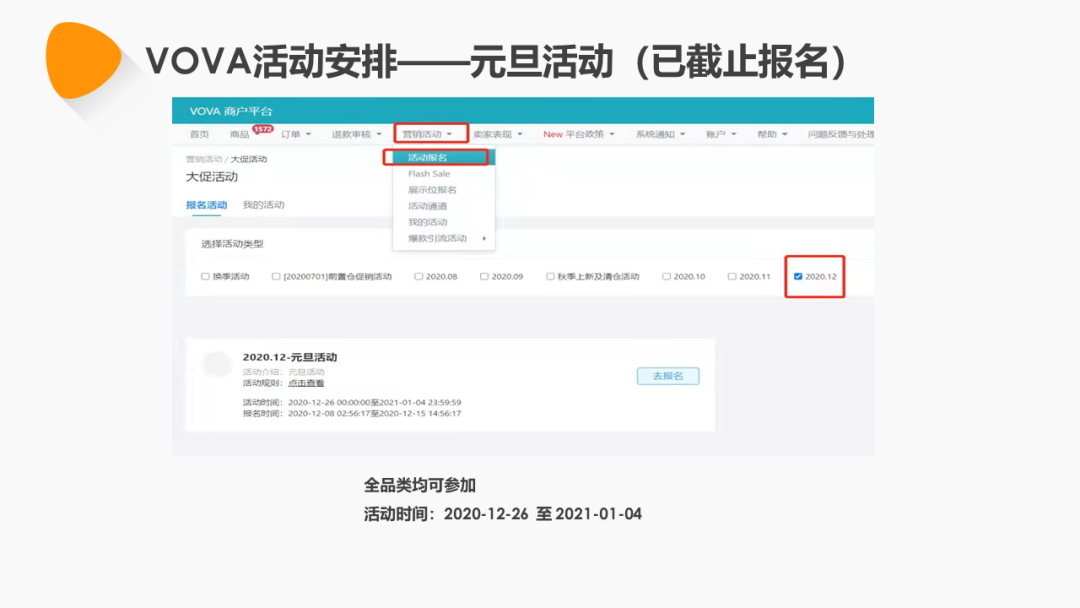The image size is (1080, 608).
Task: Select the 2020.09 checkbox
Action: point(484,277)
